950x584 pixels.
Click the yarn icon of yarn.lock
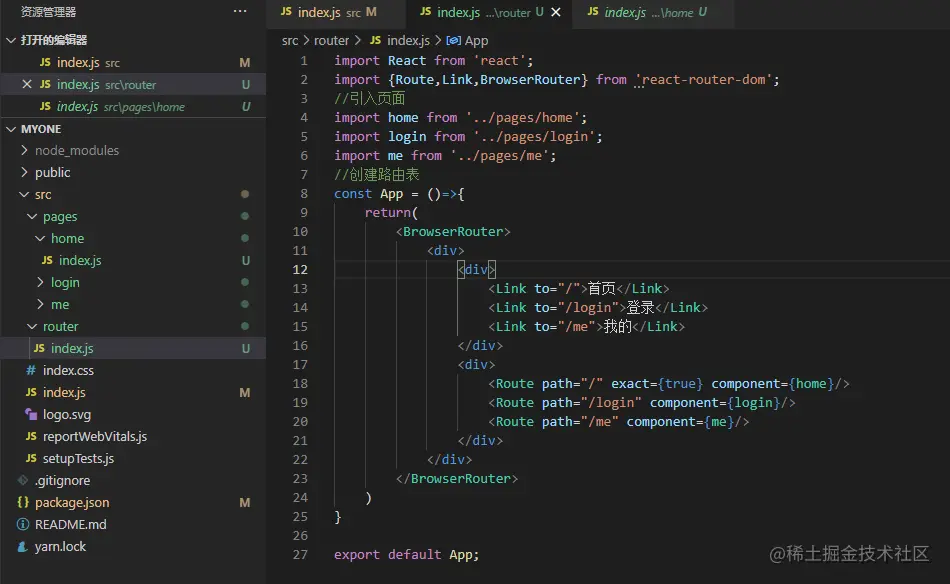pyautogui.click(x=23, y=546)
